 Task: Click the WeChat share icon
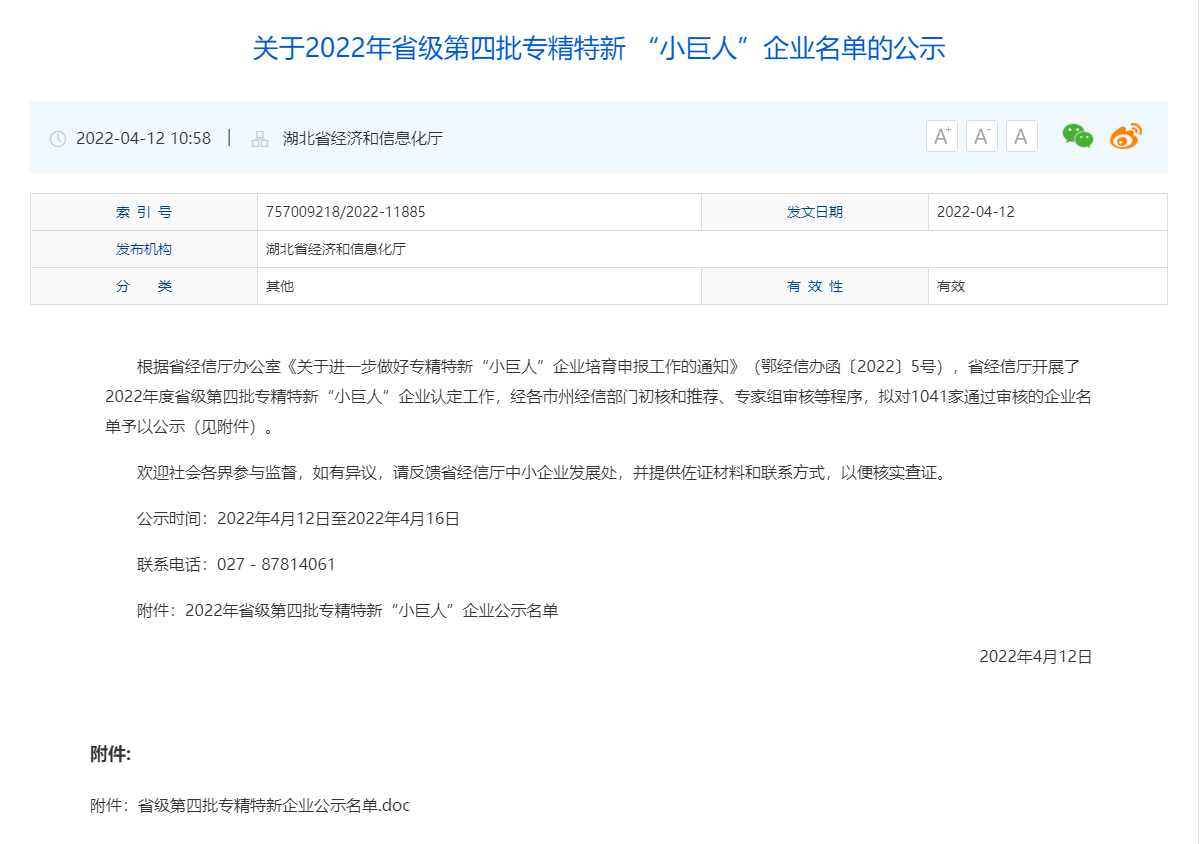click(x=1077, y=137)
